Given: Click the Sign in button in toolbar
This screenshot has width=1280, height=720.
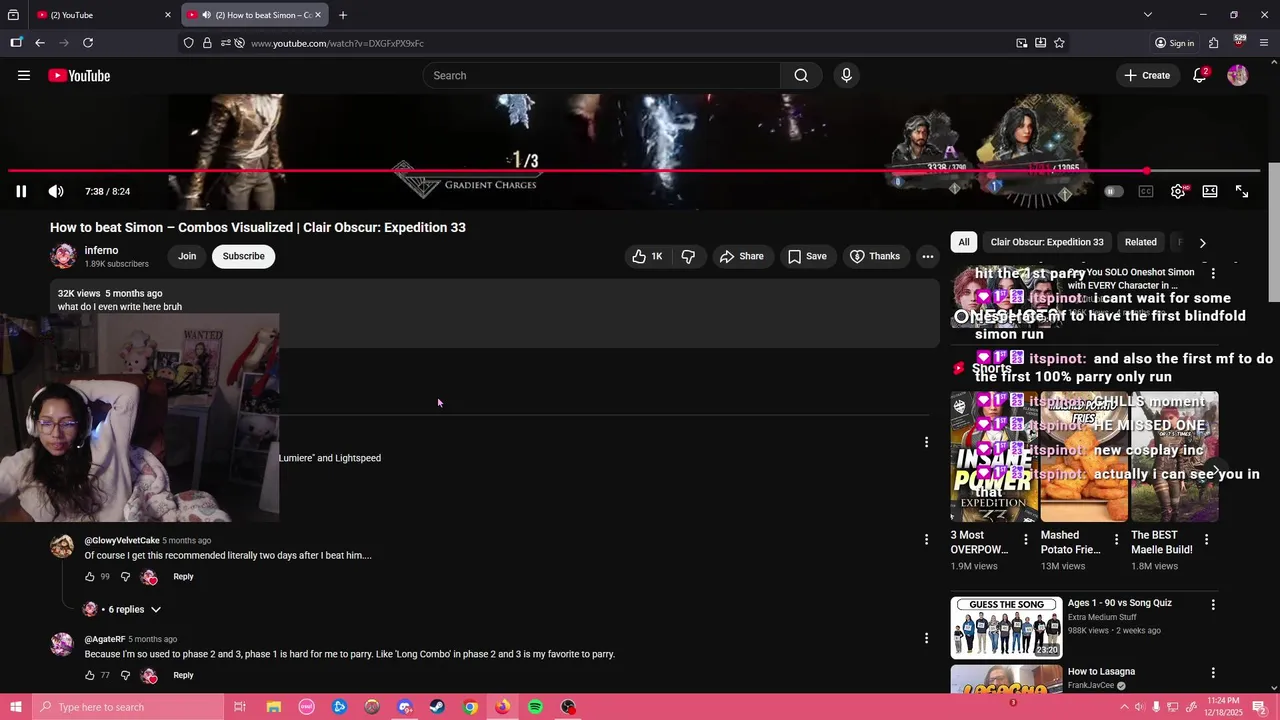Looking at the screenshot, I should tap(1175, 43).
